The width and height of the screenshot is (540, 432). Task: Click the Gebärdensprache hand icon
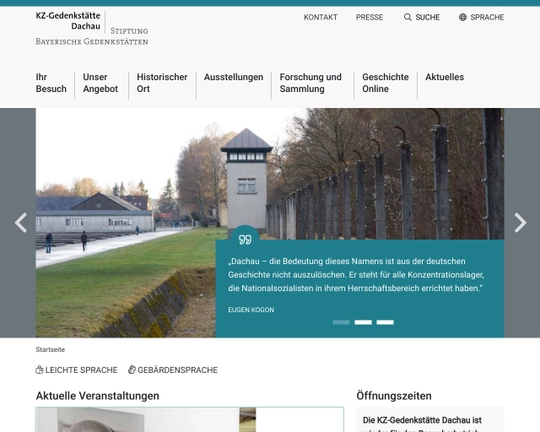(132, 370)
